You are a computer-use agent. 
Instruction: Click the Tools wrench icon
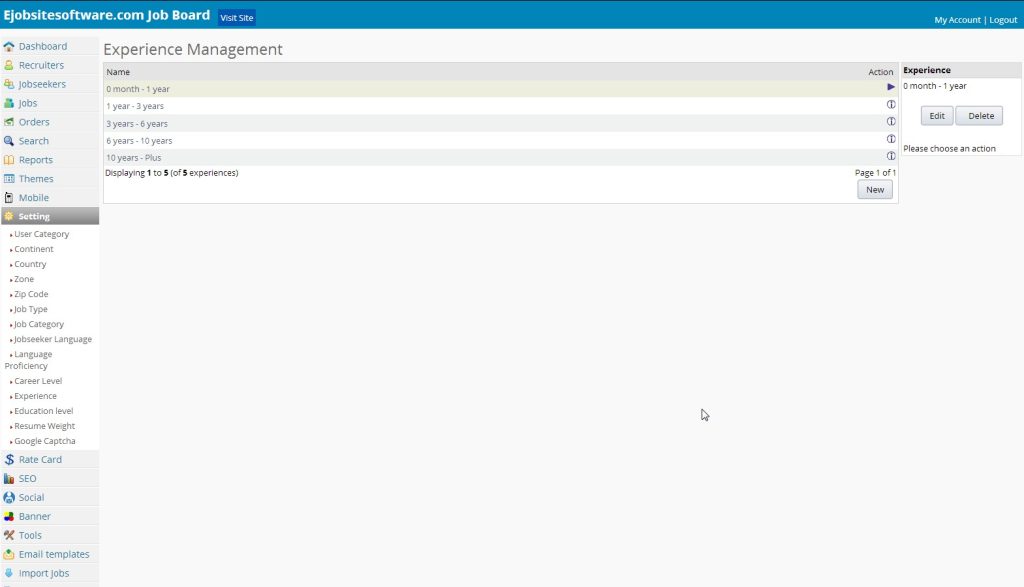9,535
